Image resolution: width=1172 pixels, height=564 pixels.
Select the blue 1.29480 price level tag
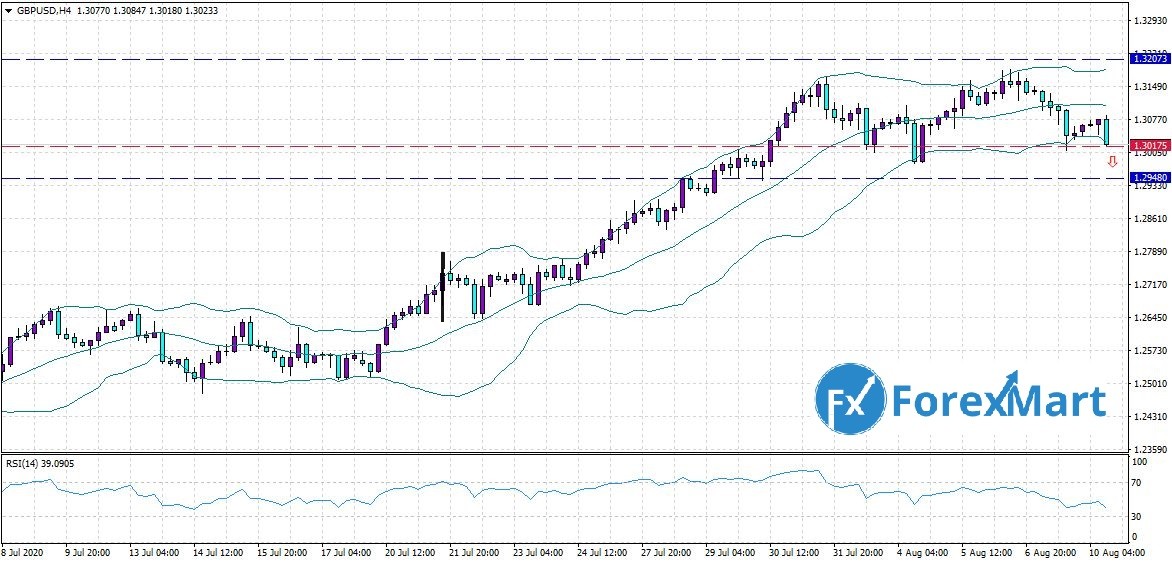(1149, 177)
